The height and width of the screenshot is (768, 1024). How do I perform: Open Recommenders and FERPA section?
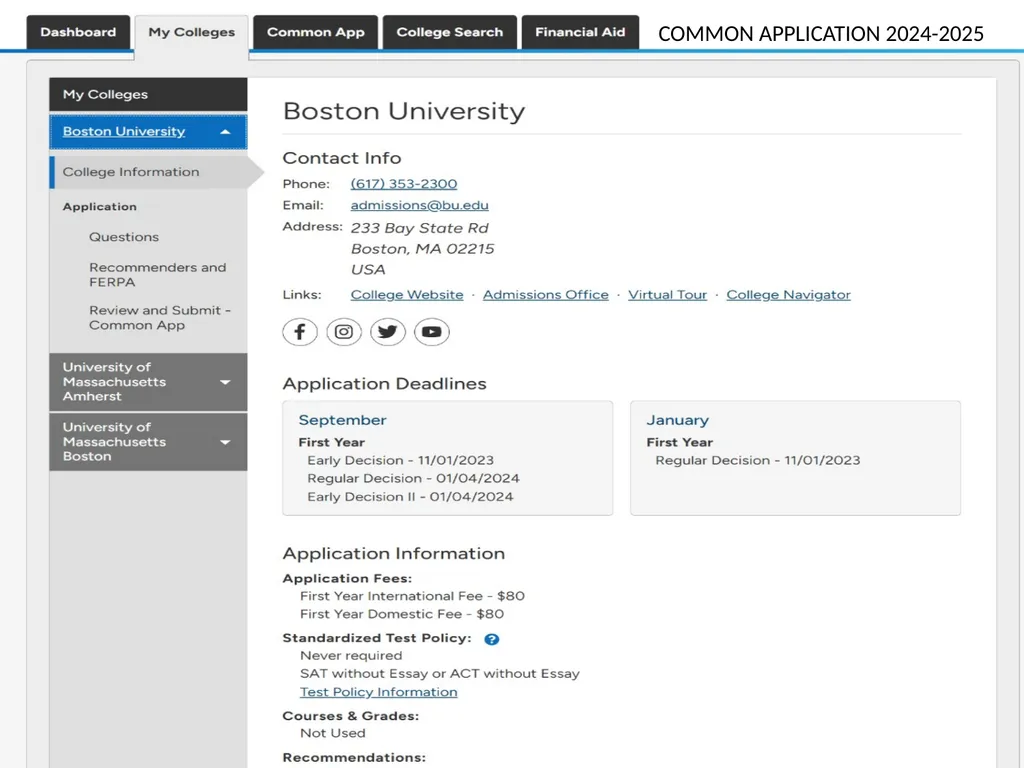(157, 275)
